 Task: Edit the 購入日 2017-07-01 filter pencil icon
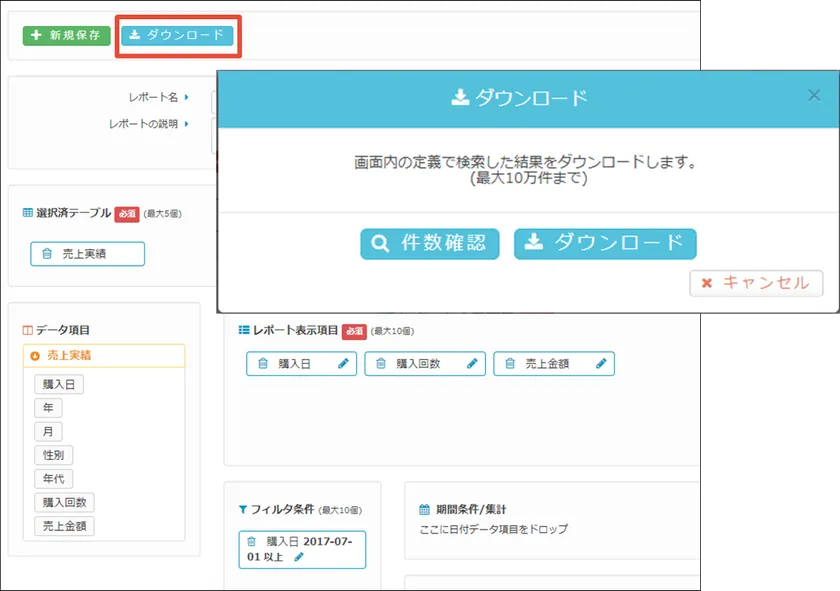pos(298,558)
